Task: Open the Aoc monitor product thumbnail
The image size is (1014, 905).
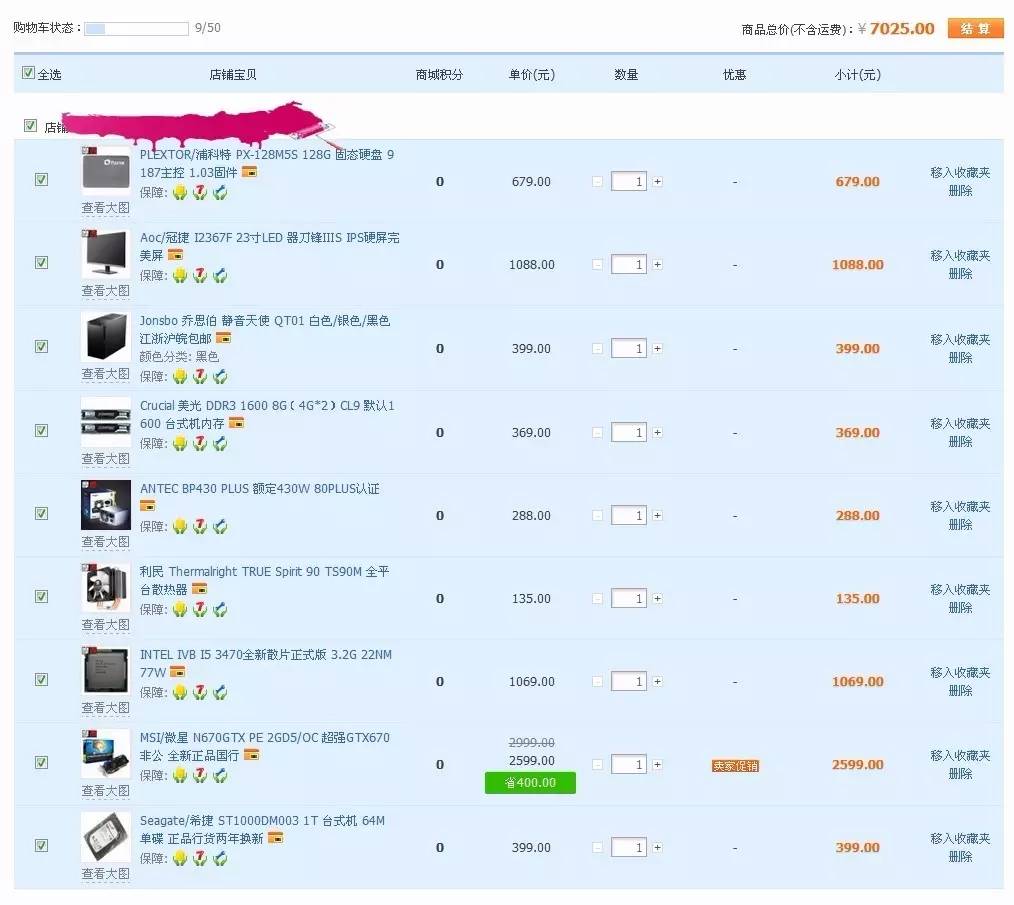Action: (x=105, y=254)
